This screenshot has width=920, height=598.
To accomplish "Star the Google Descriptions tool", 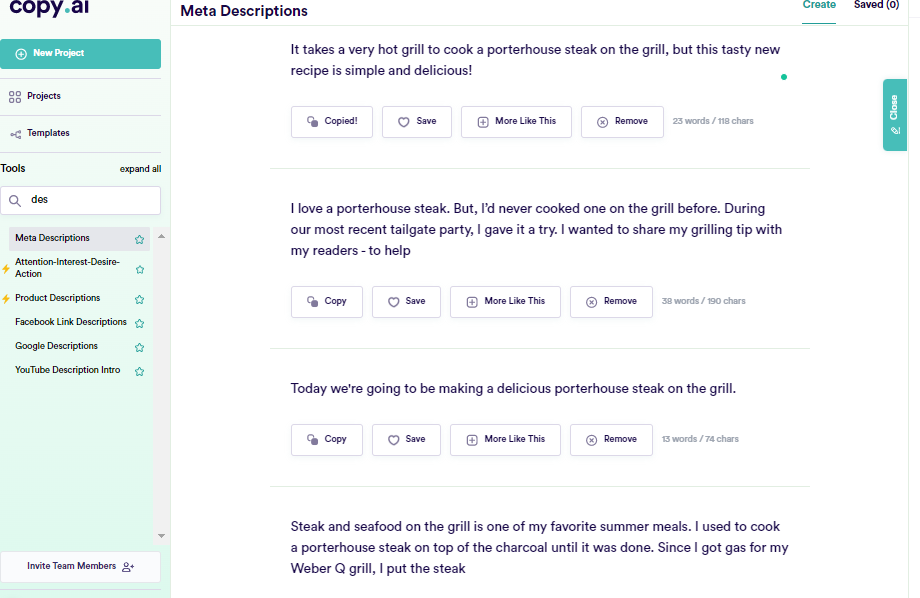I will [140, 347].
